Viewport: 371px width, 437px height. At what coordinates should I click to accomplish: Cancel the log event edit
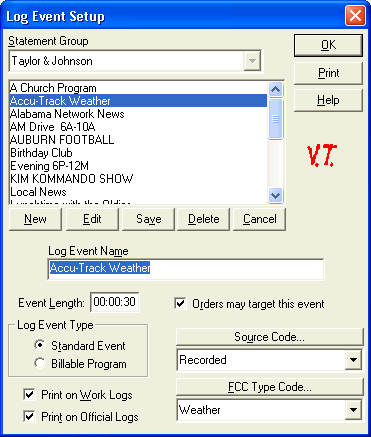pyautogui.click(x=259, y=219)
